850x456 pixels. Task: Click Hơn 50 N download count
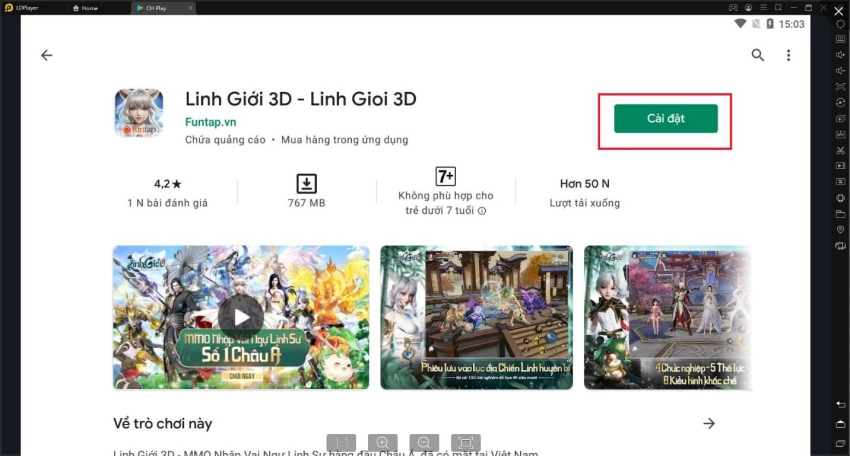tap(584, 184)
